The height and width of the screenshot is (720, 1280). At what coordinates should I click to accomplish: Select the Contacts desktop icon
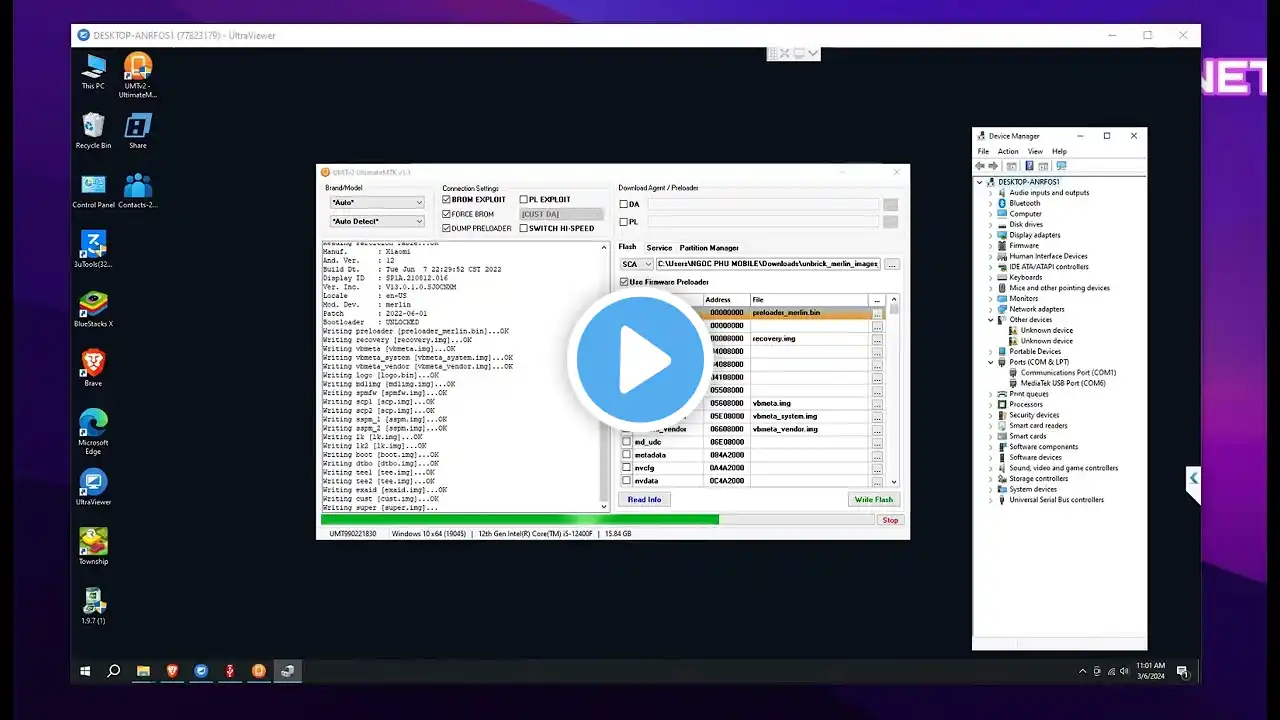[x=138, y=190]
